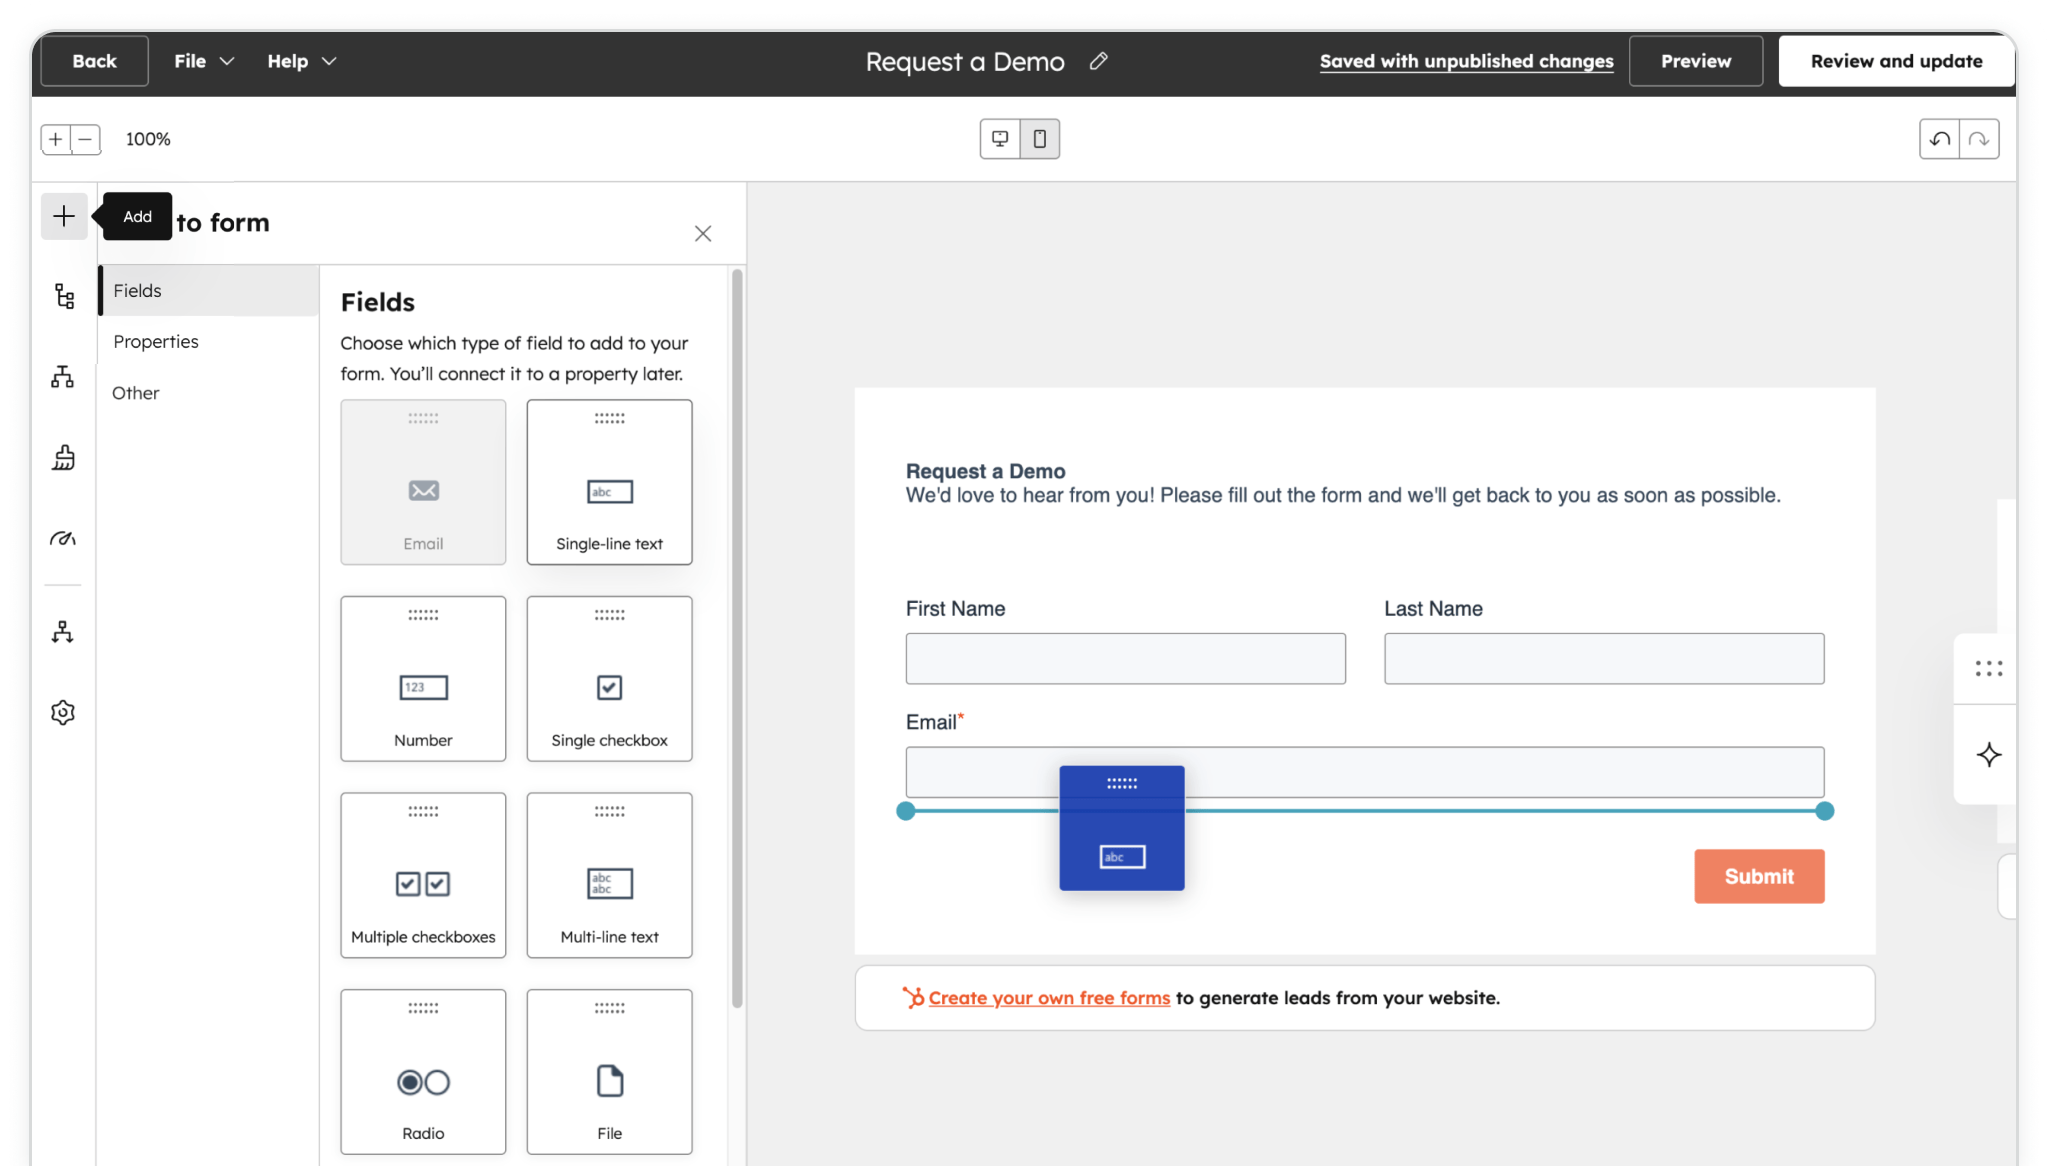Select the Other tab
2048x1166 pixels.
point(136,393)
